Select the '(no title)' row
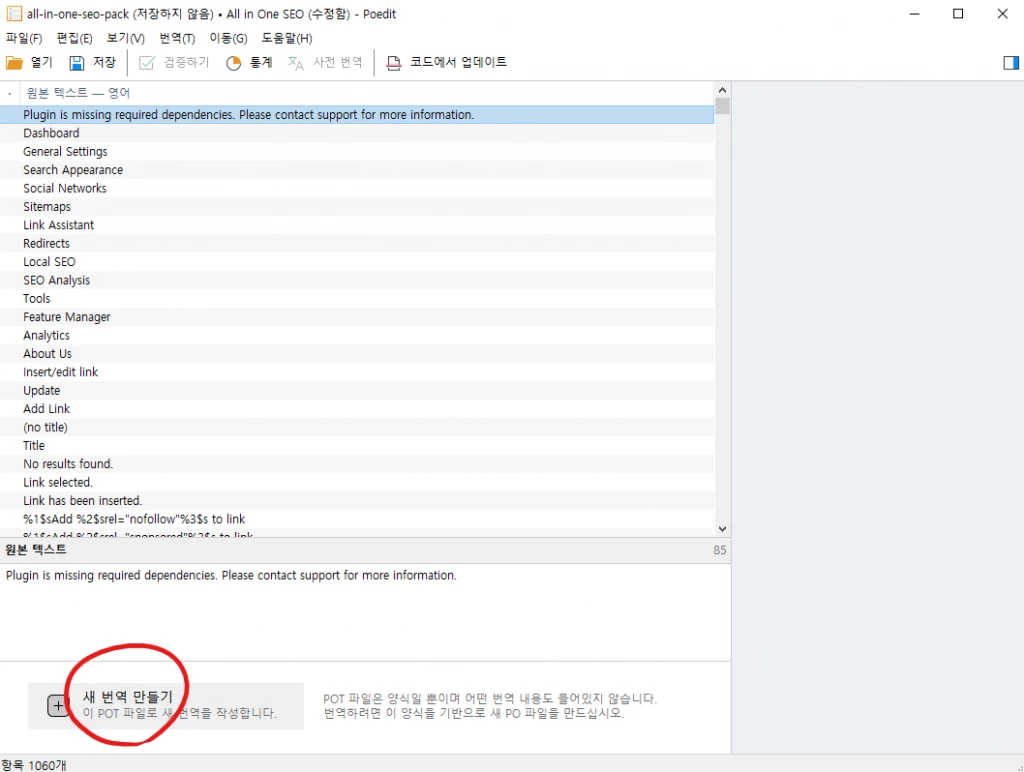 [357, 427]
